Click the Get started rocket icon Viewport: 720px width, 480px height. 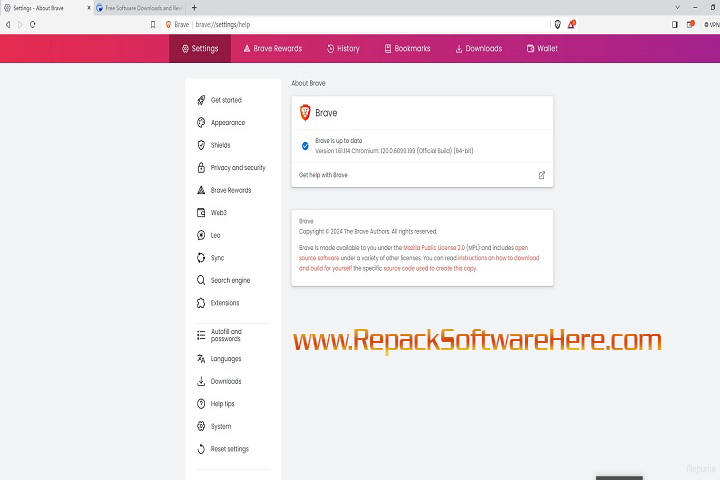point(201,100)
